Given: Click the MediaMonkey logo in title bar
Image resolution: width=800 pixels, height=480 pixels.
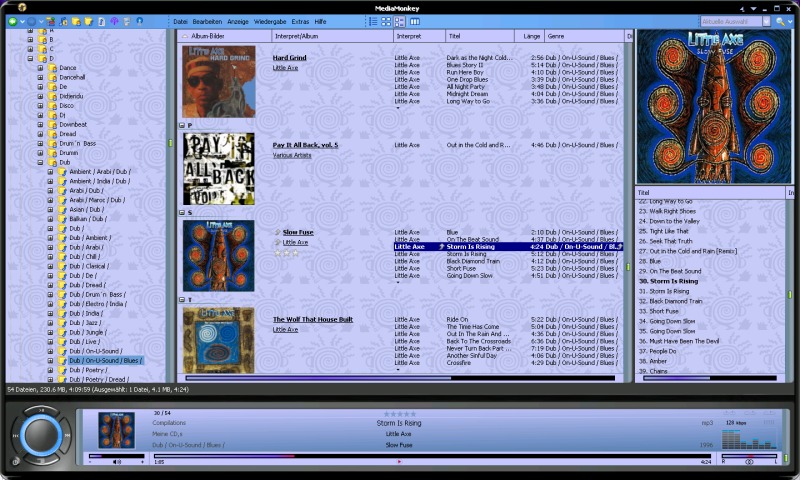Looking at the screenshot, I should click(22, 7).
